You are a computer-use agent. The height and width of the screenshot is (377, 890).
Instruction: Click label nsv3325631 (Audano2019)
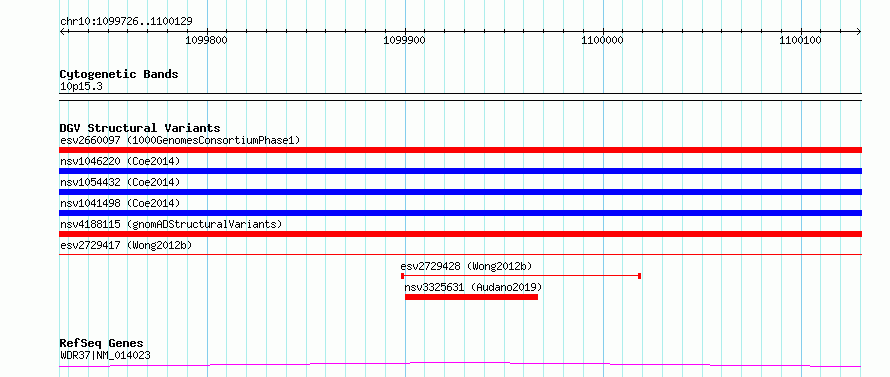[473, 287]
